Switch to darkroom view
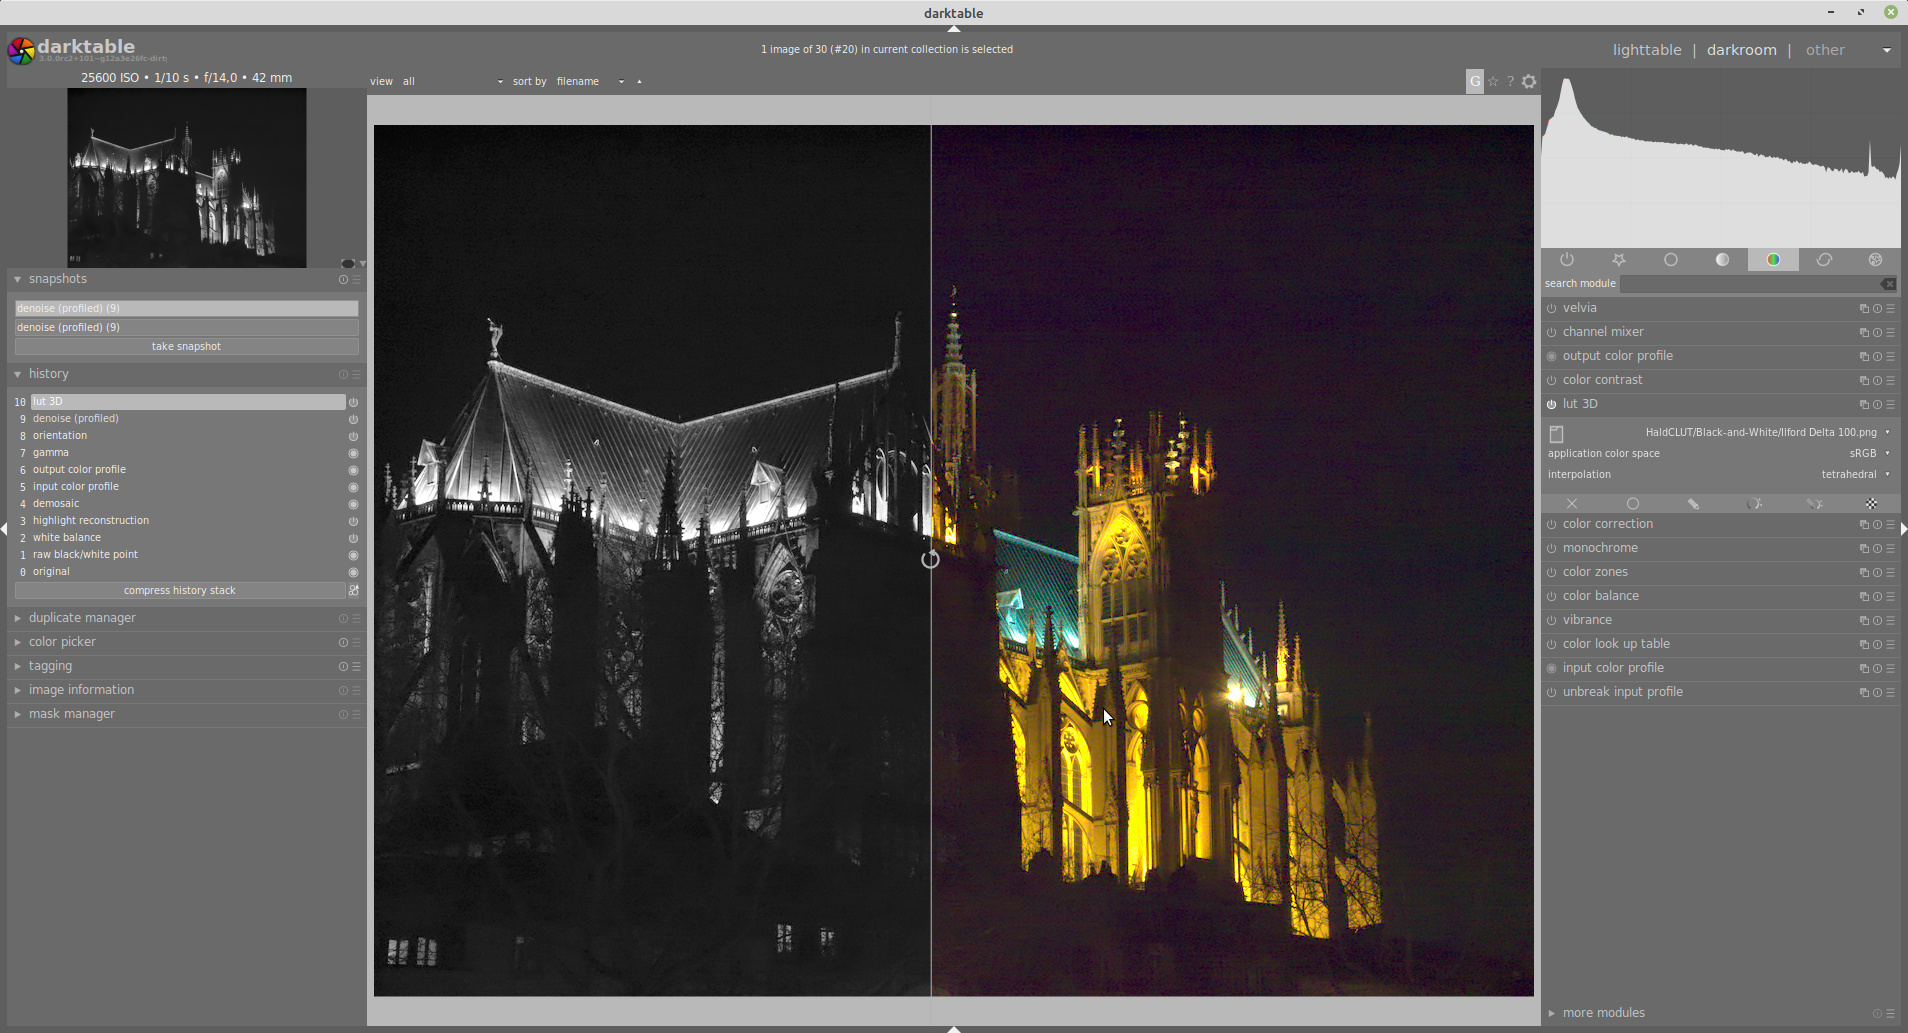The height and width of the screenshot is (1033, 1908). point(1741,50)
